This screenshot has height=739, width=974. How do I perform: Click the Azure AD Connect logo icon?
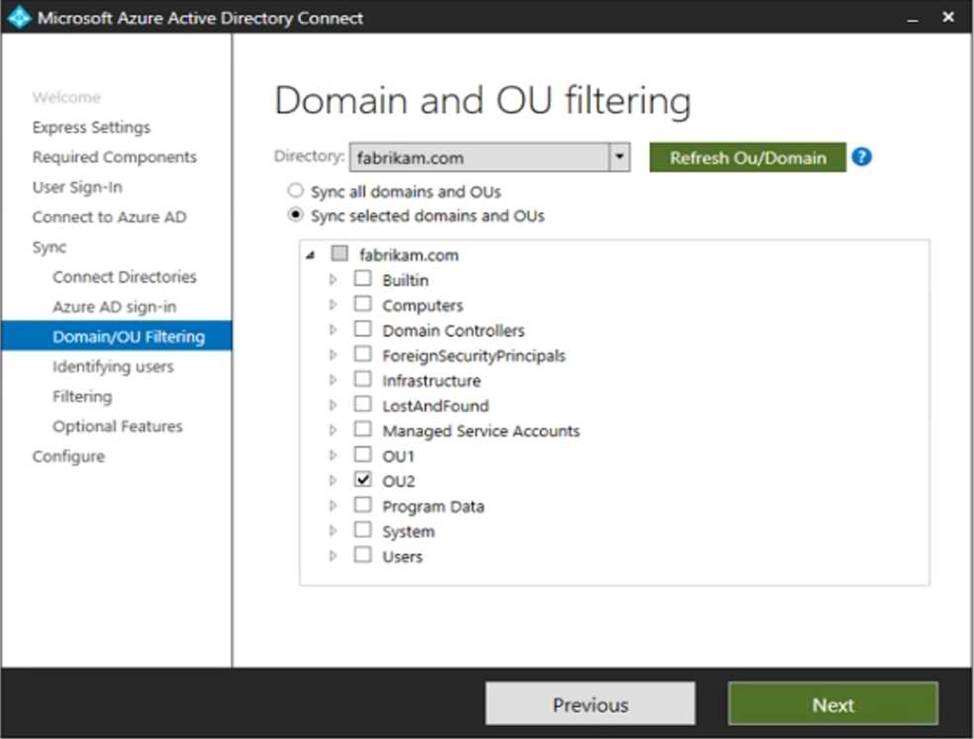(x=19, y=17)
